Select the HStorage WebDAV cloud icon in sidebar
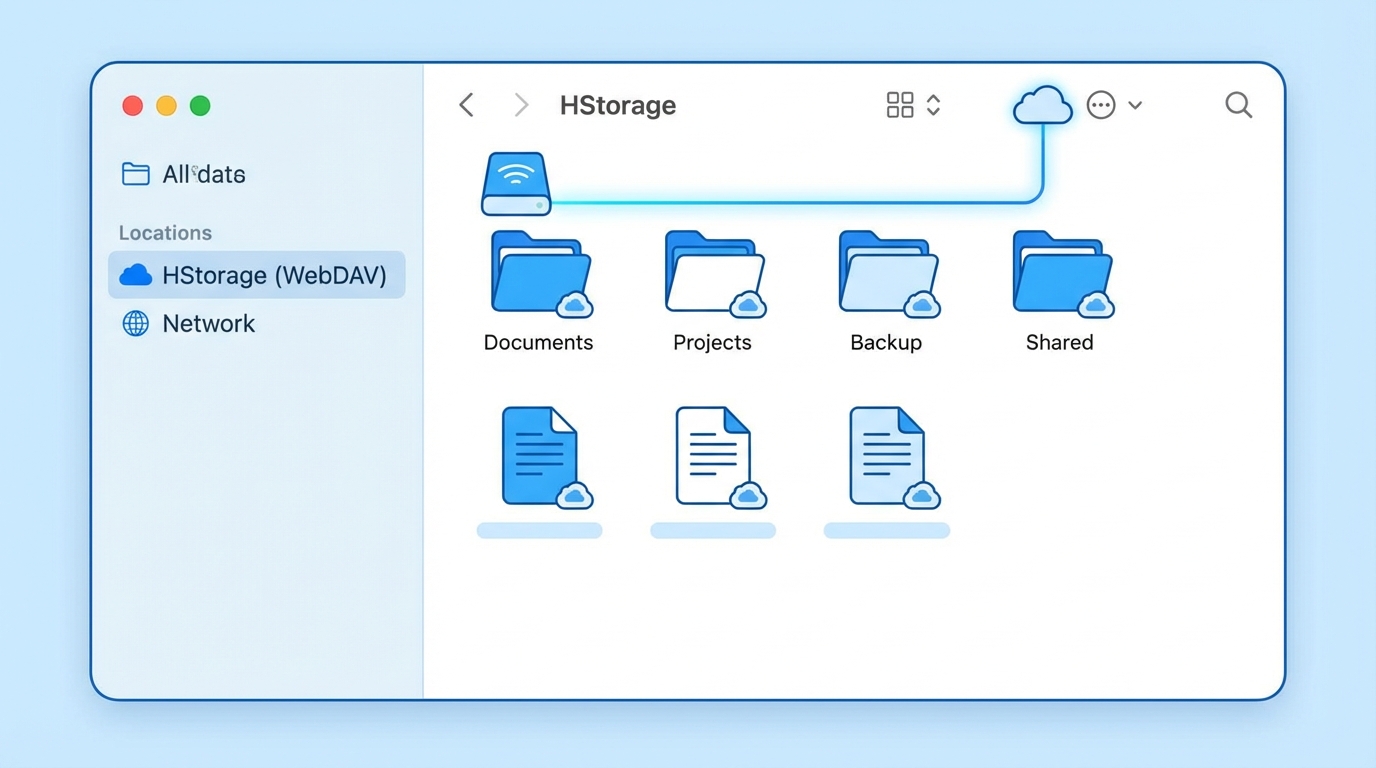Viewport: 1376px width, 768px height. (135, 275)
